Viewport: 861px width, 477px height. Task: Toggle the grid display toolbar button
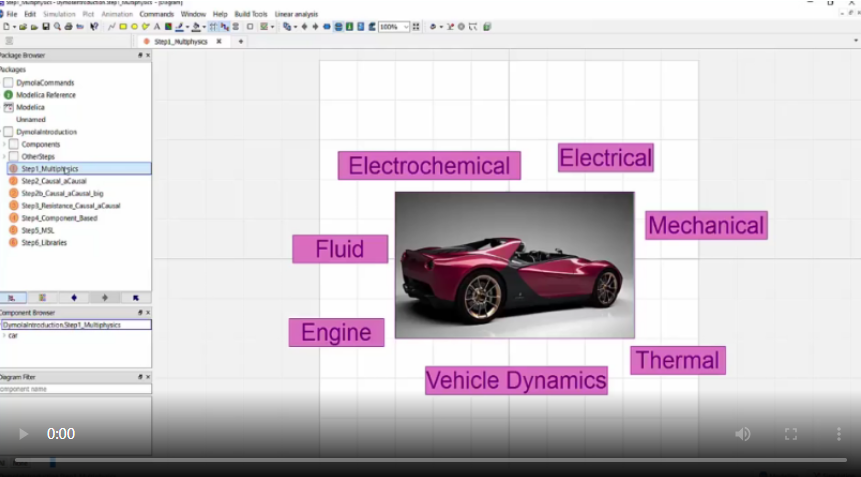click(x=213, y=27)
